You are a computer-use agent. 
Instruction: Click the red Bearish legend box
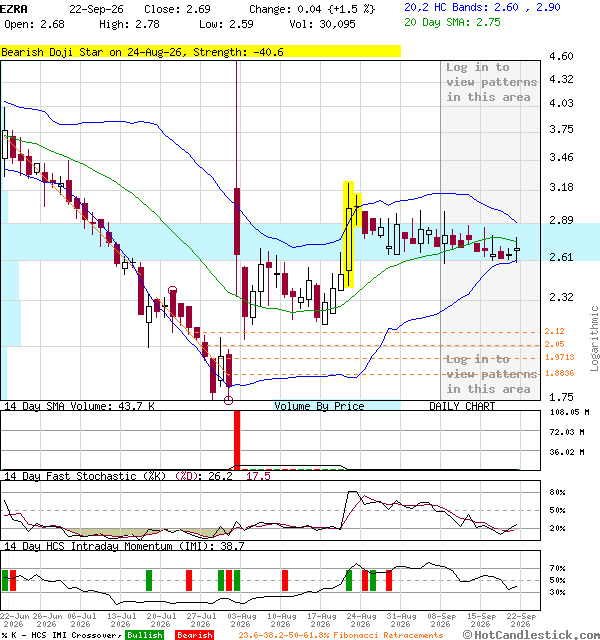(x=195, y=635)
